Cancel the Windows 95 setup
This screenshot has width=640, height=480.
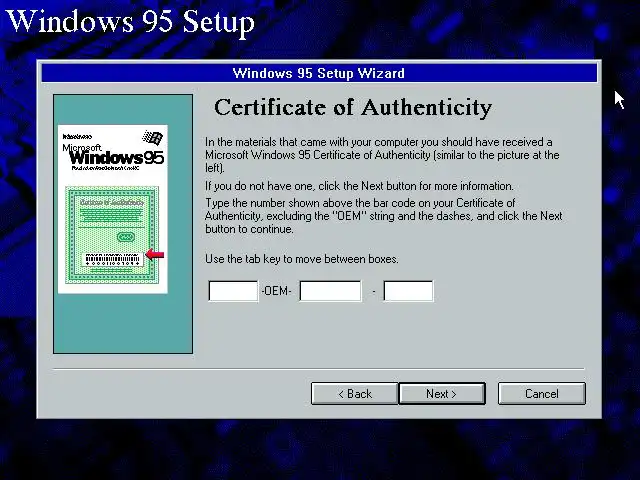[542, 393]
